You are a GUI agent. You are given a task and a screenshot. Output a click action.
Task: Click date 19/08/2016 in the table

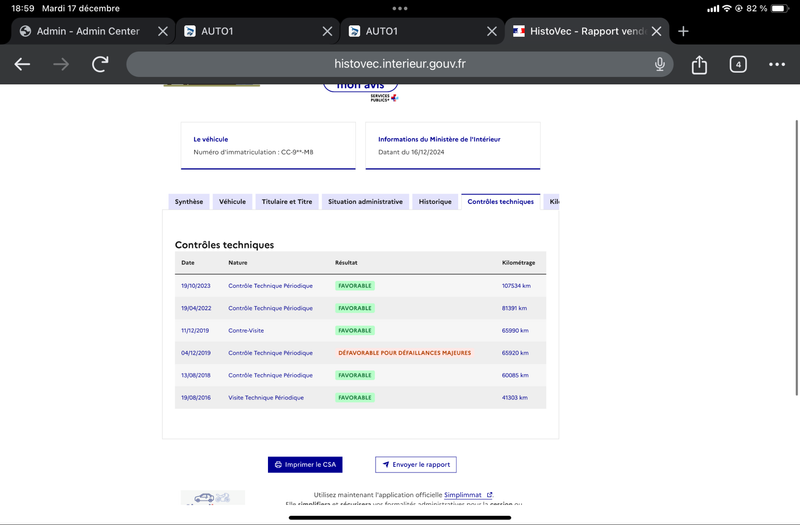196,398
